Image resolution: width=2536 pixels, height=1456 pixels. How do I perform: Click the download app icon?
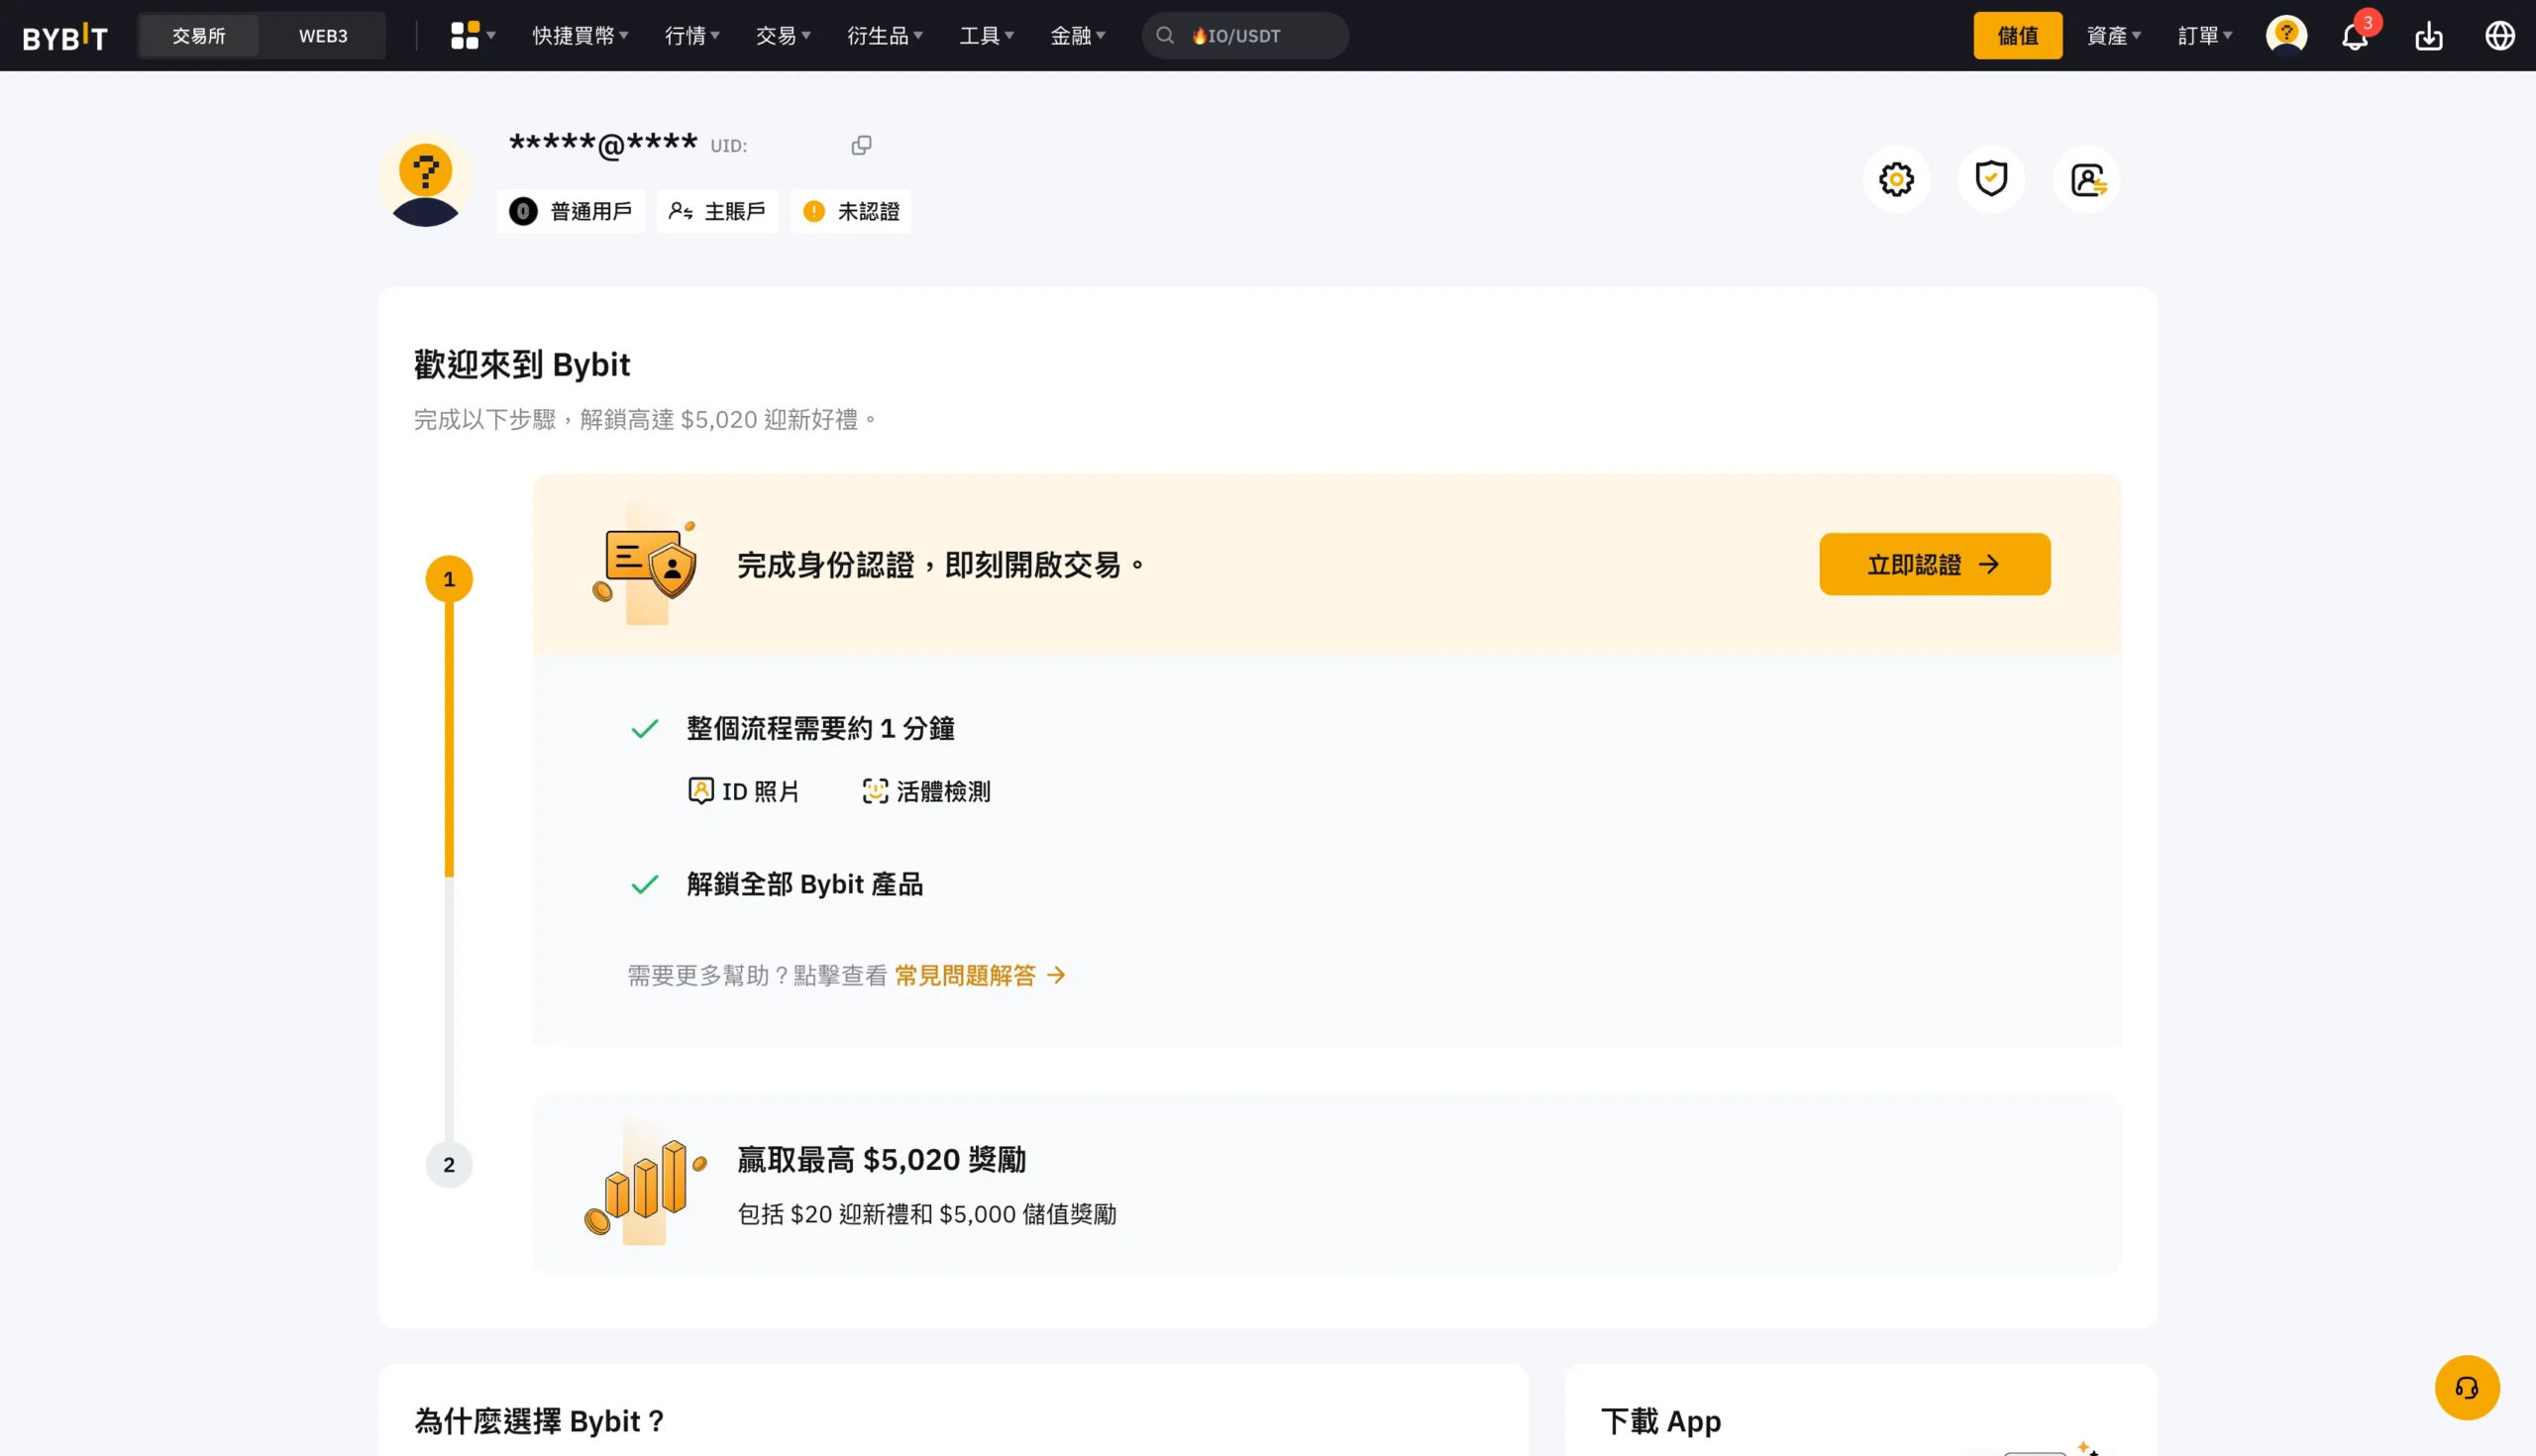point(2429,36)
